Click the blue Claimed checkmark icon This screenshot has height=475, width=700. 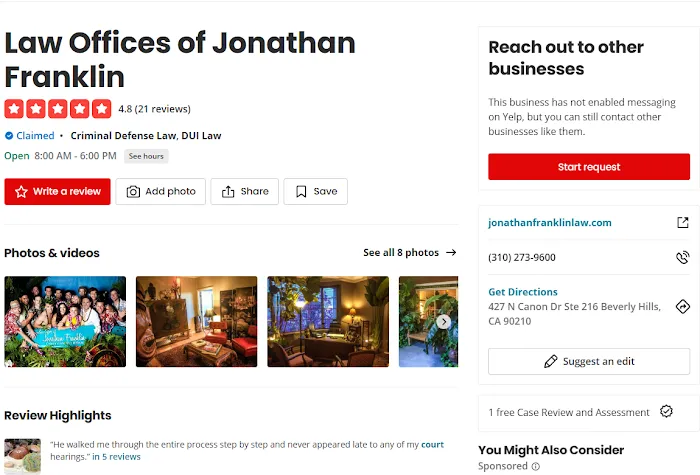click(9, 136)
